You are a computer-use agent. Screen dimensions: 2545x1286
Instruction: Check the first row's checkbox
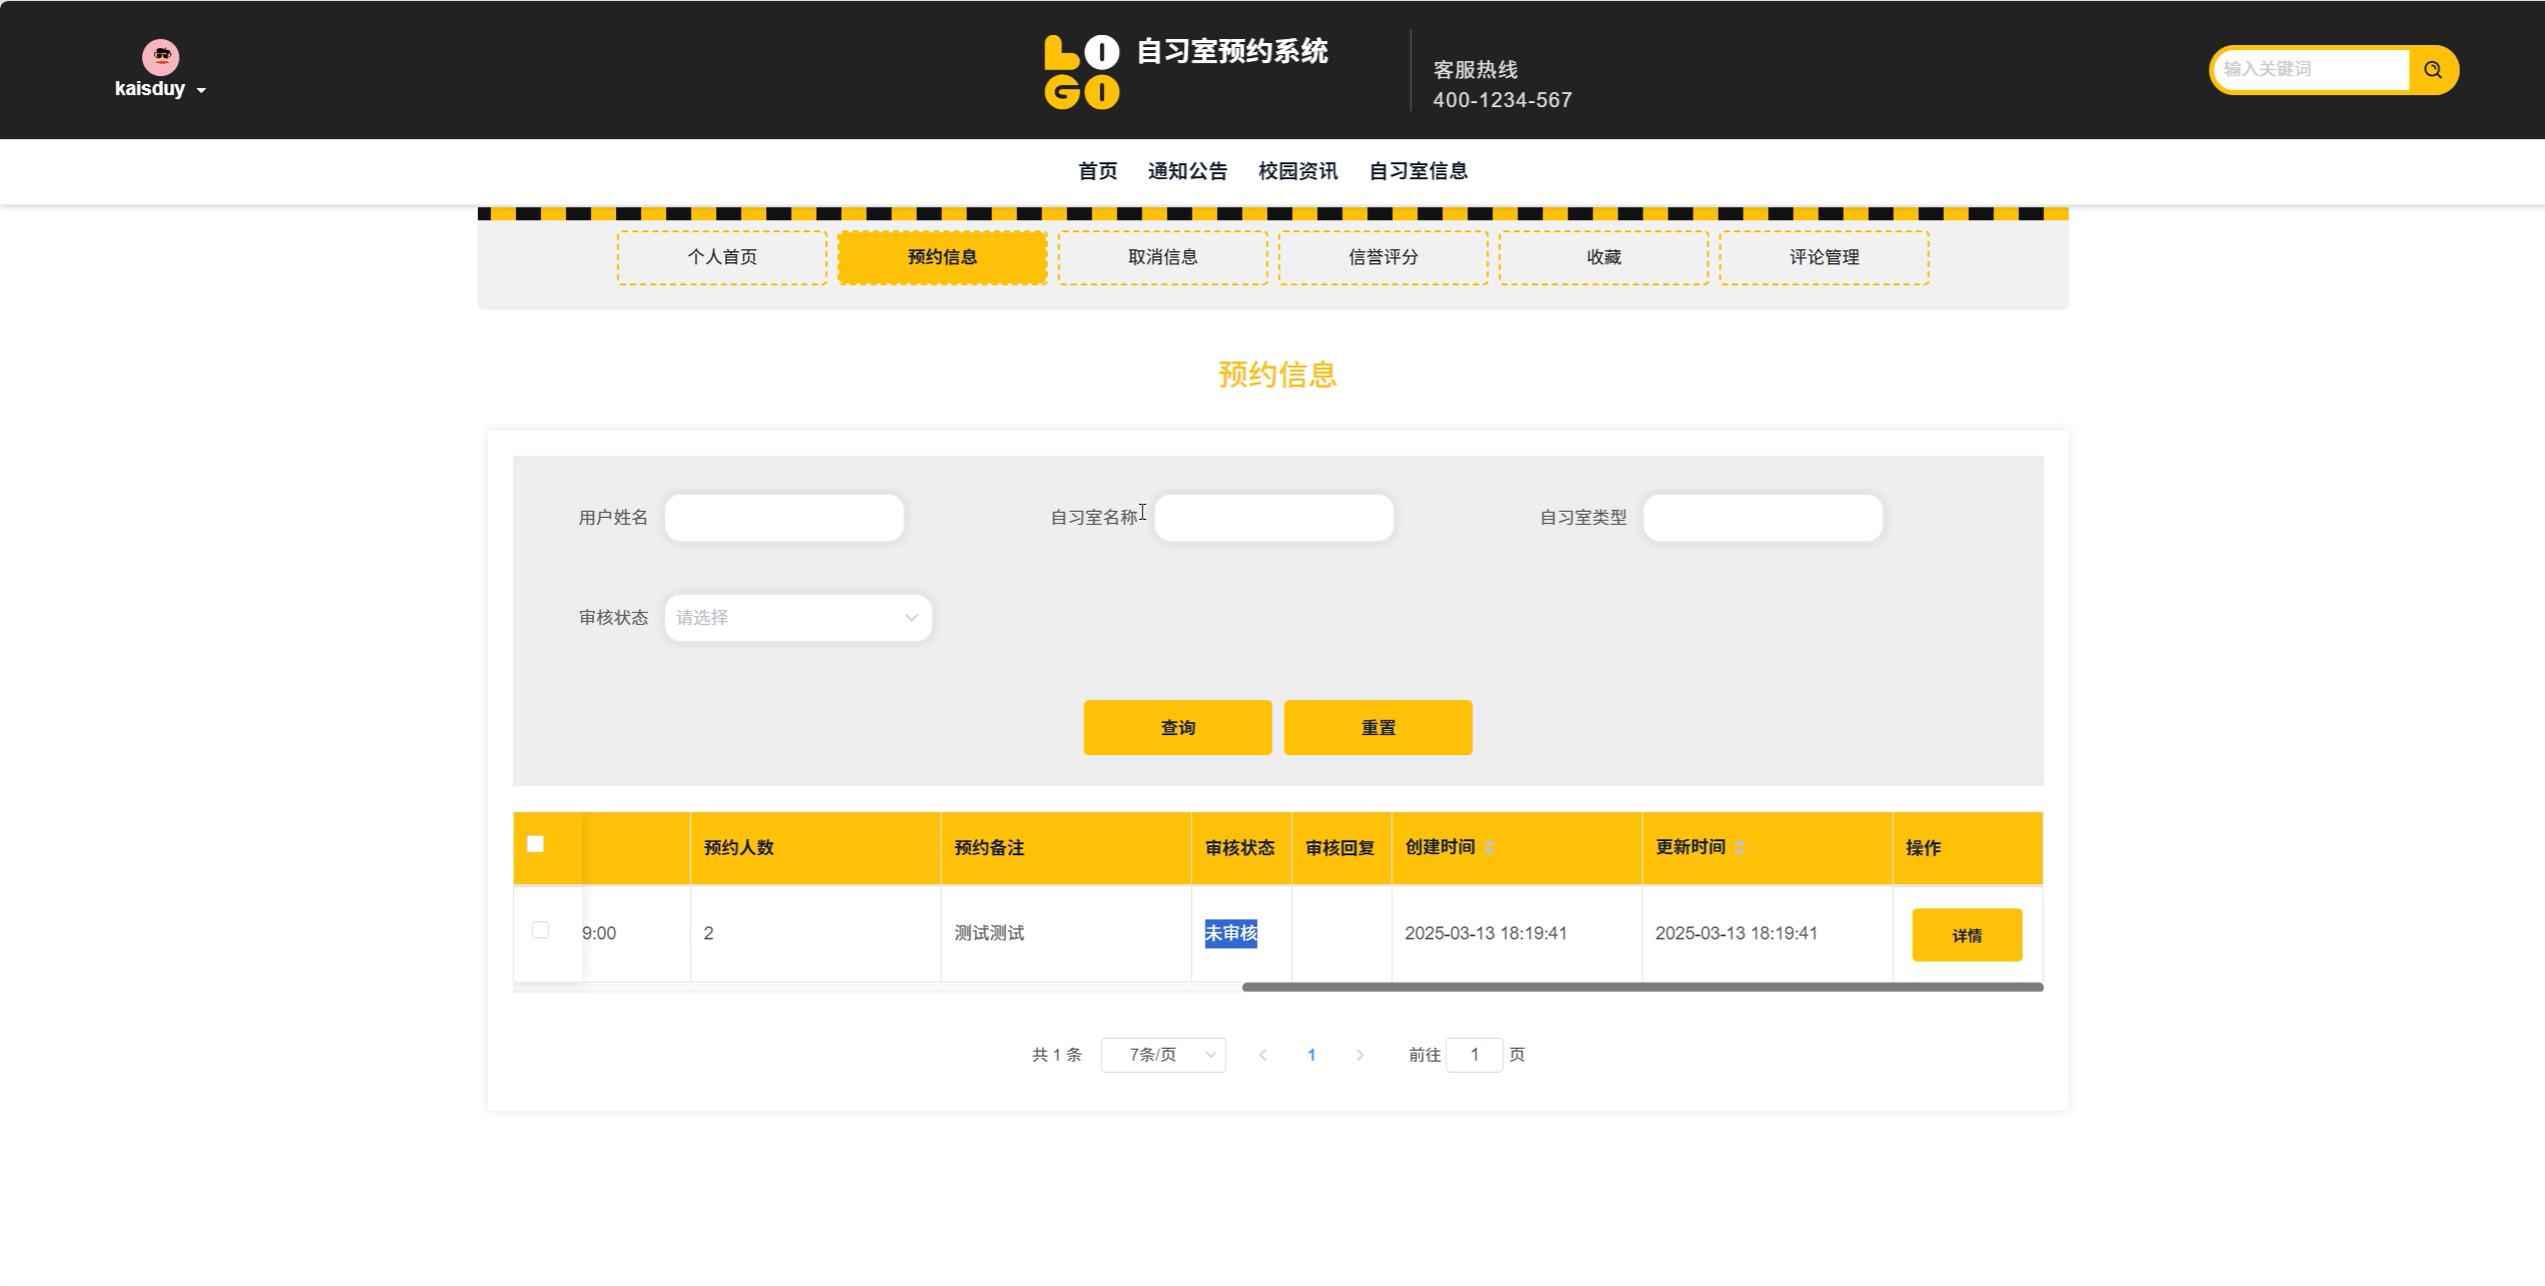[x=540, y=930]
